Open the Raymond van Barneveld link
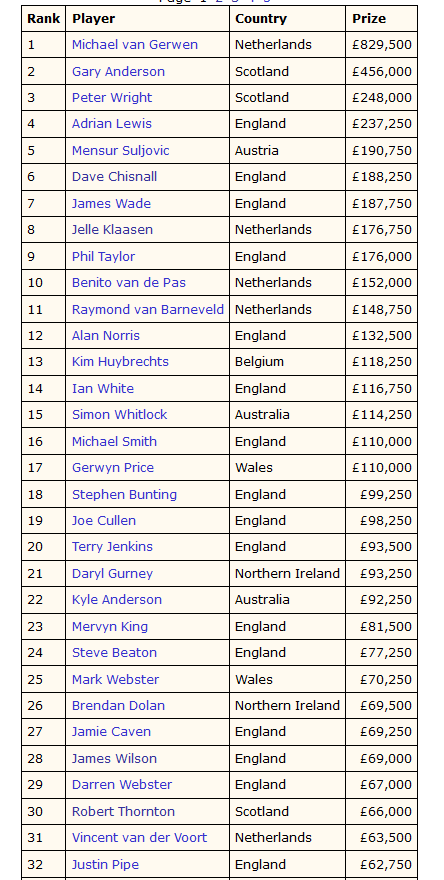444x880 pixels. pos(148,309)
